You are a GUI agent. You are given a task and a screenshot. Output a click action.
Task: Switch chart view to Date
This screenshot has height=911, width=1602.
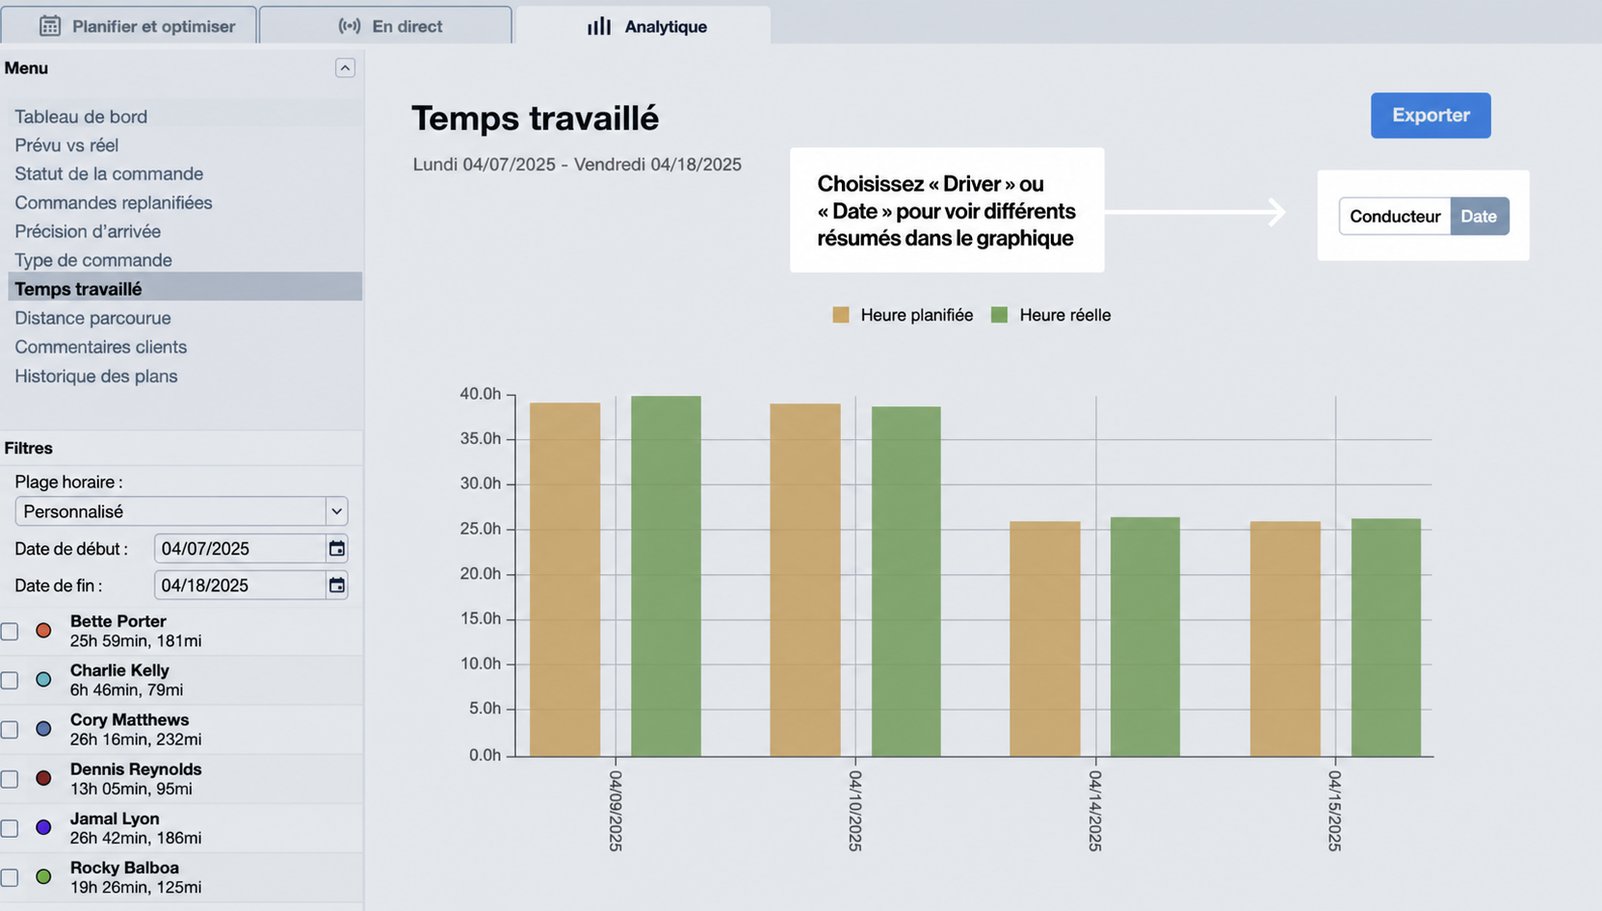click(x=1479, y=216)
